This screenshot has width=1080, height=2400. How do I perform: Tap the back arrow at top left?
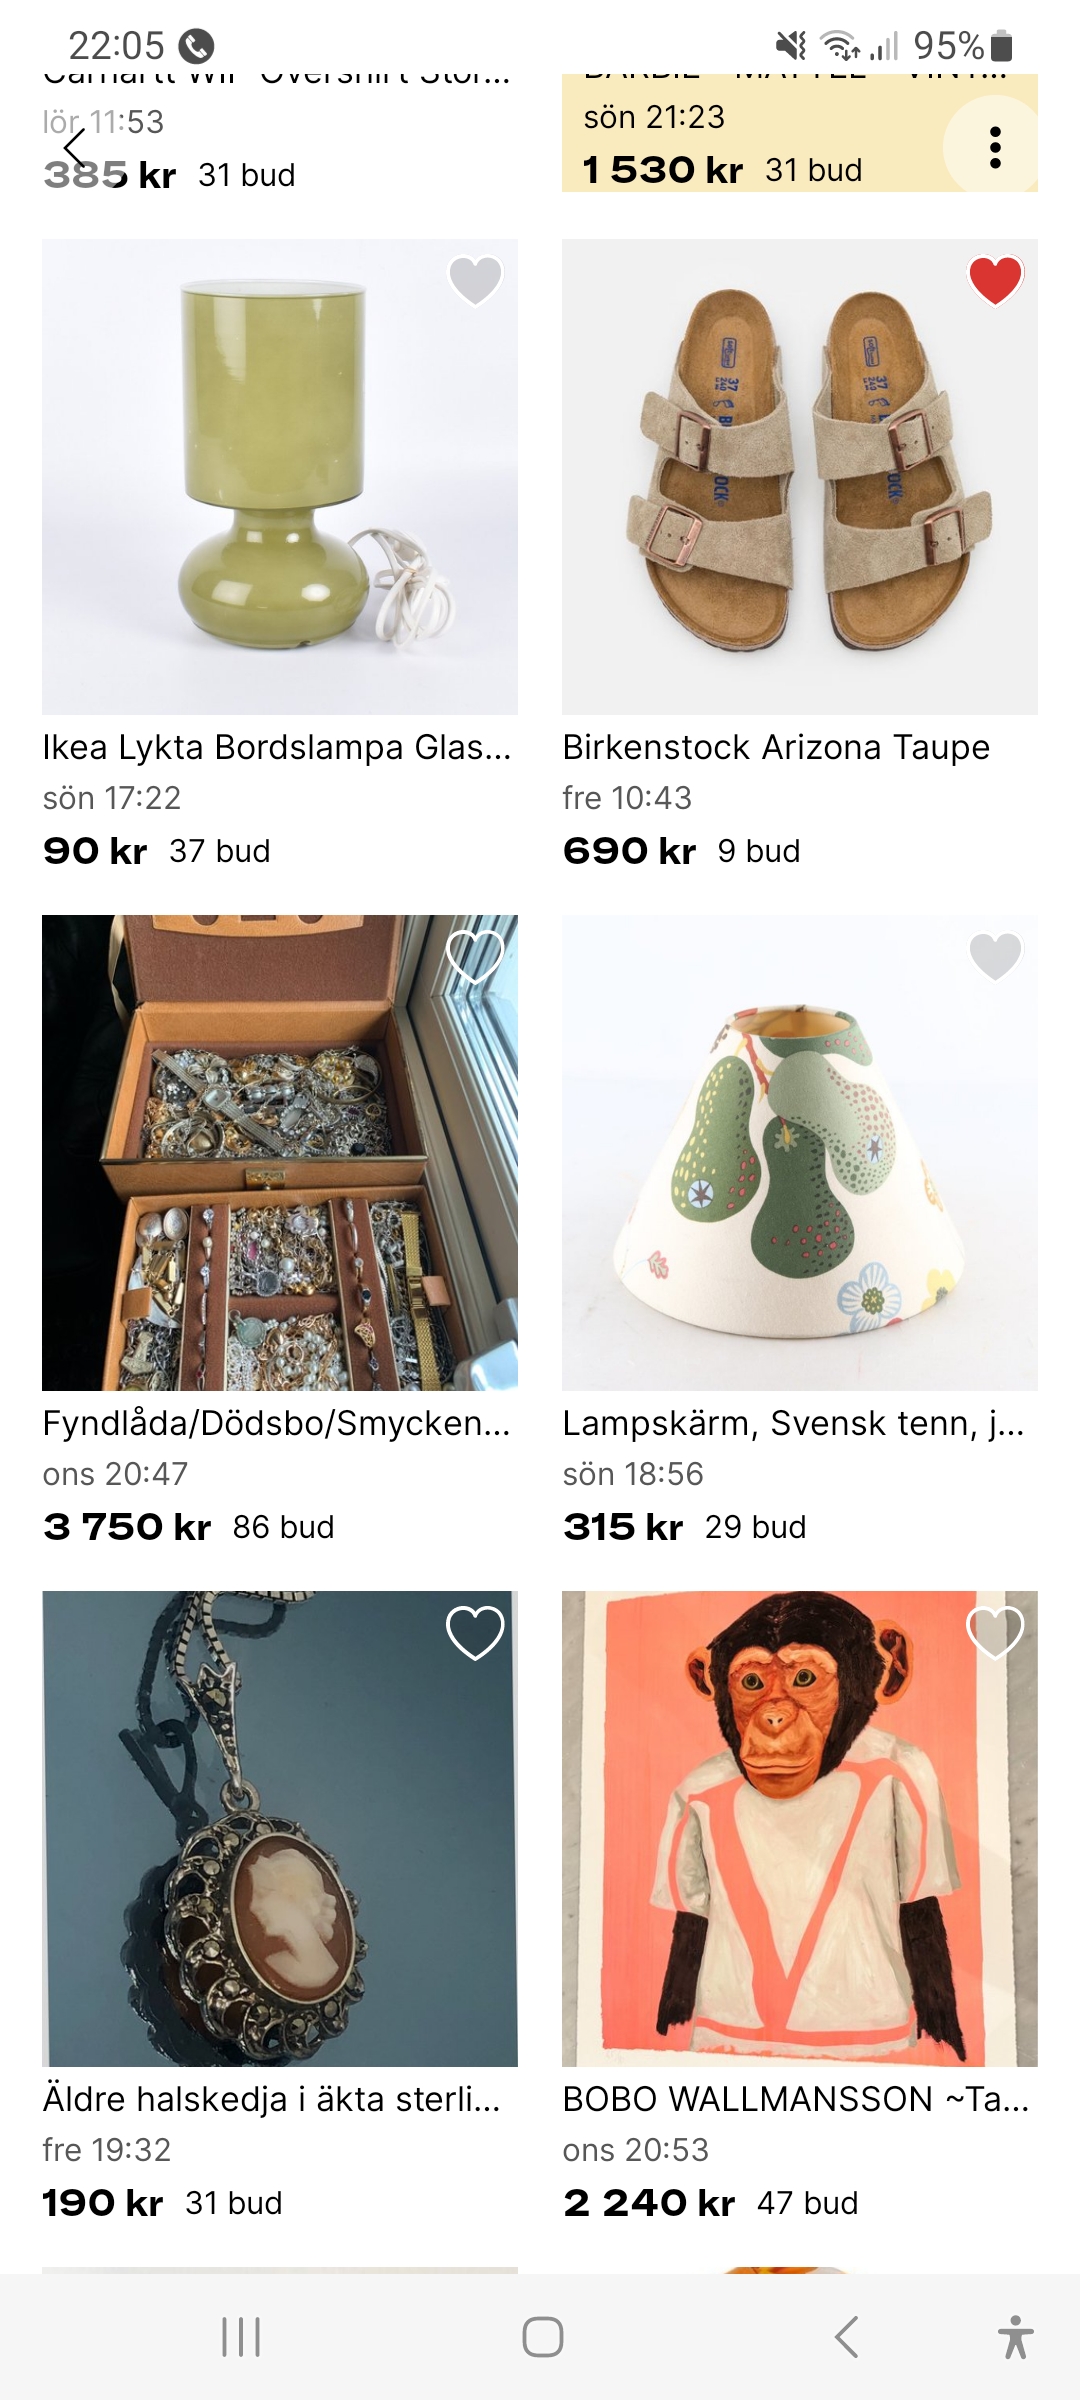tap(75, 148)
